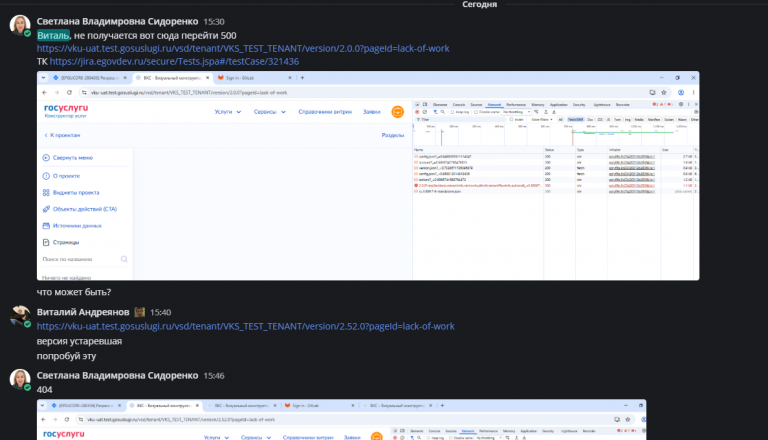The width and height of the screenshot is (768, 440).
Task: Open DevTools Console tab in first screenshot
Action: (459, 105)
